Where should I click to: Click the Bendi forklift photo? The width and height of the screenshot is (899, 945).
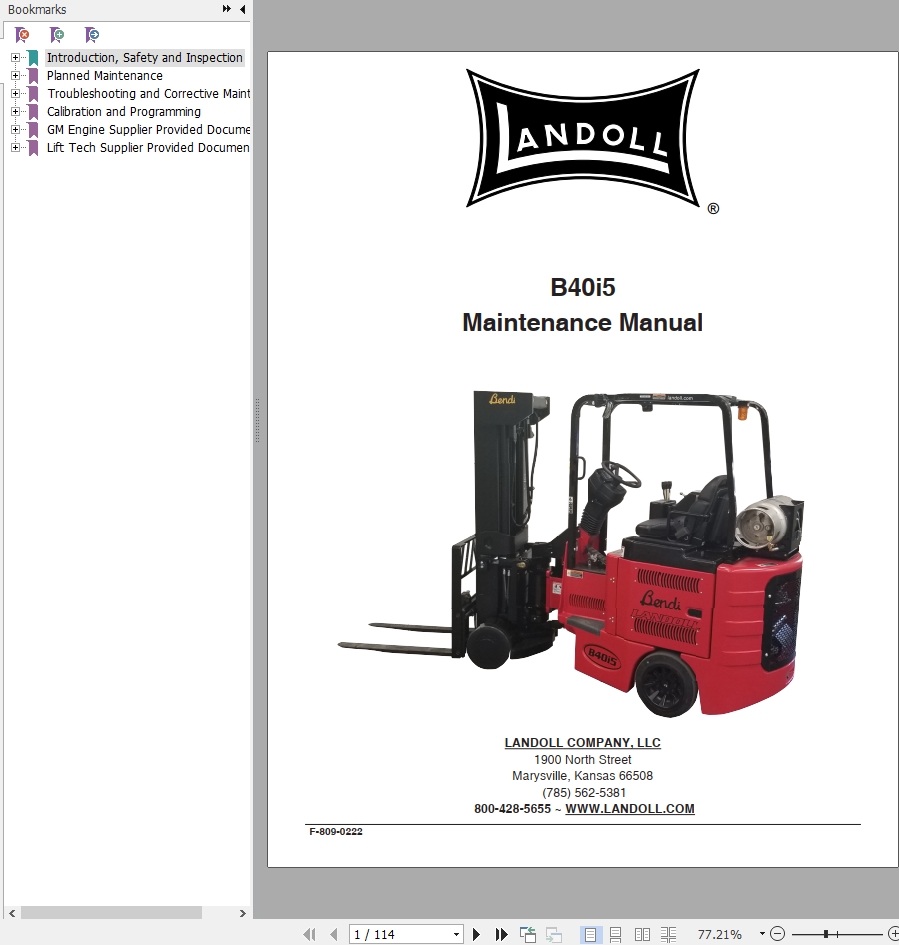(571, 553)
